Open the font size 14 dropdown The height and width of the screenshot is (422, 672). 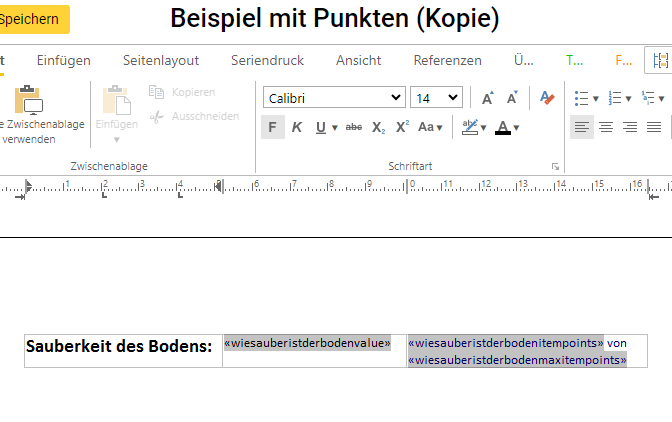(436, 98)
